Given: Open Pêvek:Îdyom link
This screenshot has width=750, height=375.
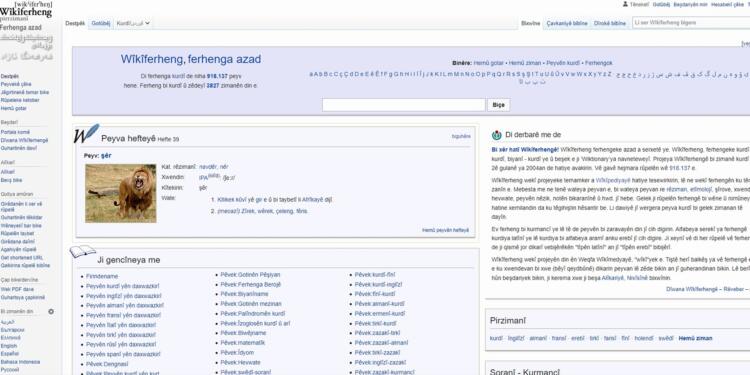Looking at the screenshot, I should click(237, 353).
